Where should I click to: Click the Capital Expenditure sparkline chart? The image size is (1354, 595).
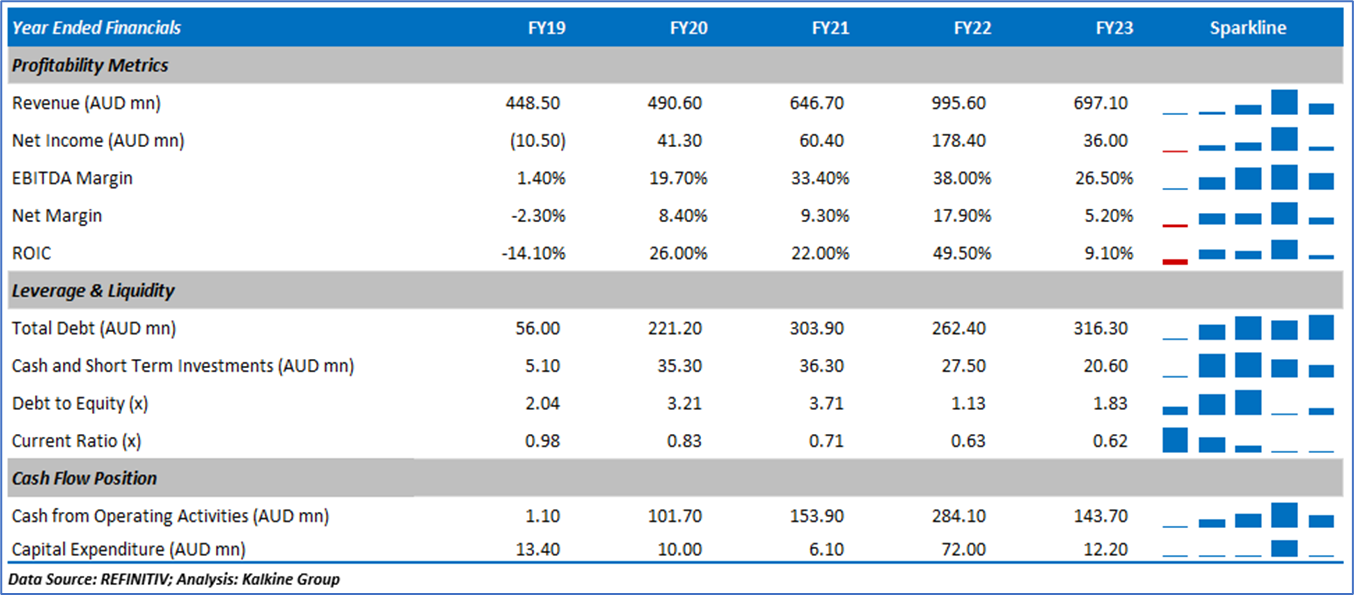pyautogui.click(x=1248, y=548)
